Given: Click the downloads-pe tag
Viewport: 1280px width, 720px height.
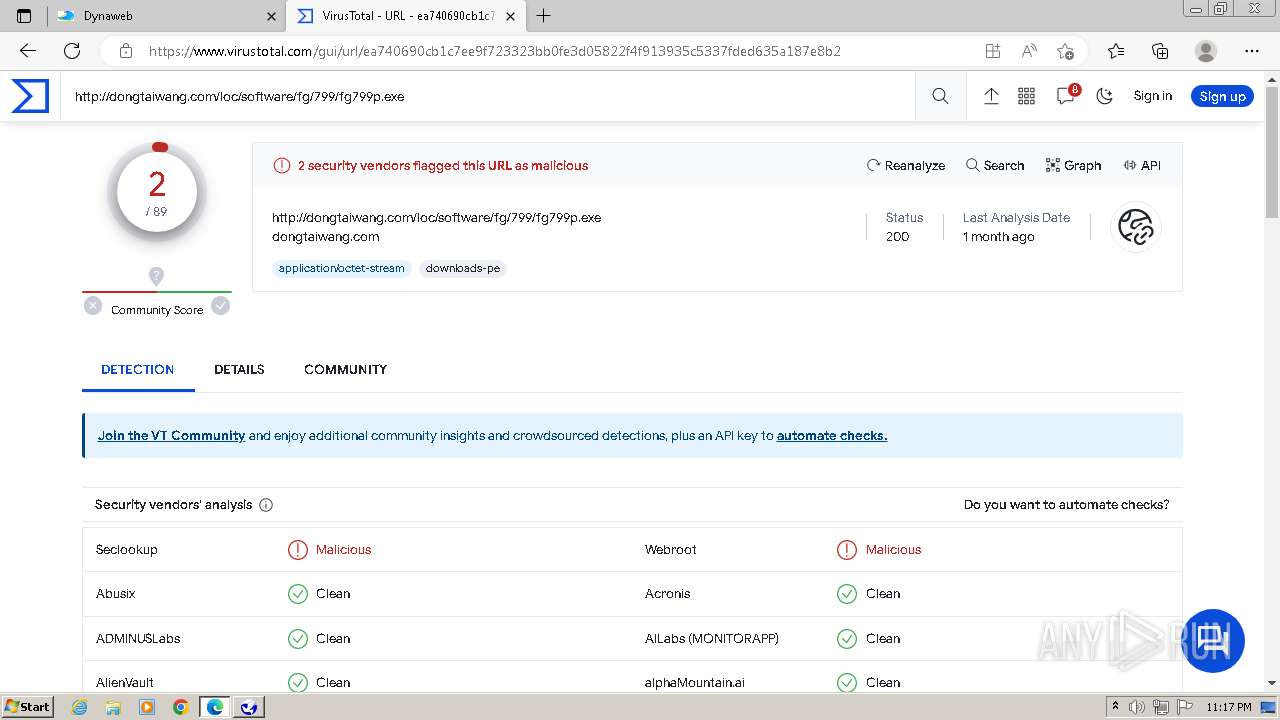Looking at the screenshot, I should point(463,268).
